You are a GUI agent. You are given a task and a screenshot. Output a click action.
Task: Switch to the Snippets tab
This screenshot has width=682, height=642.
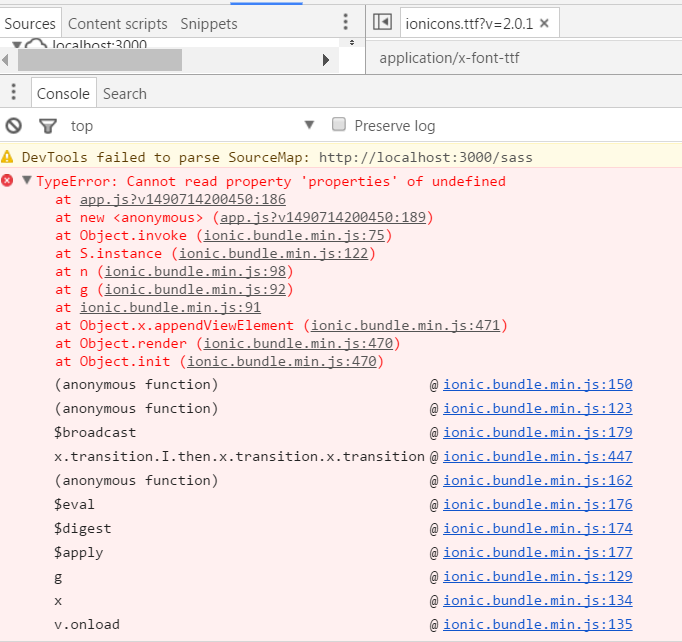pyautogui.click(x=209, y=23)
